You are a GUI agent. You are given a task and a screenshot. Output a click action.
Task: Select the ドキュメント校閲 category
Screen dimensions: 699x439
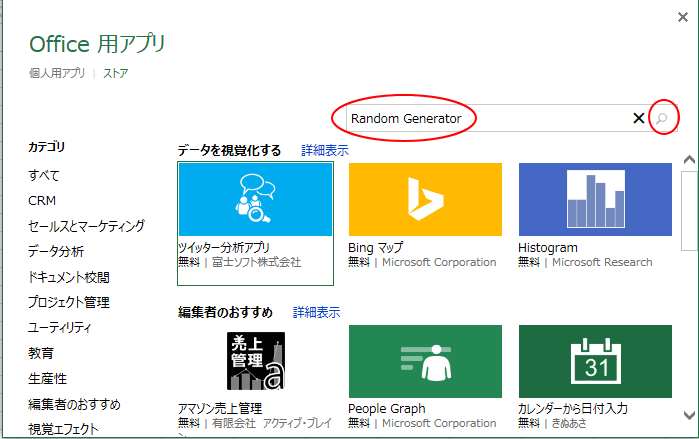pyautogui.click(x=69, y=277)
